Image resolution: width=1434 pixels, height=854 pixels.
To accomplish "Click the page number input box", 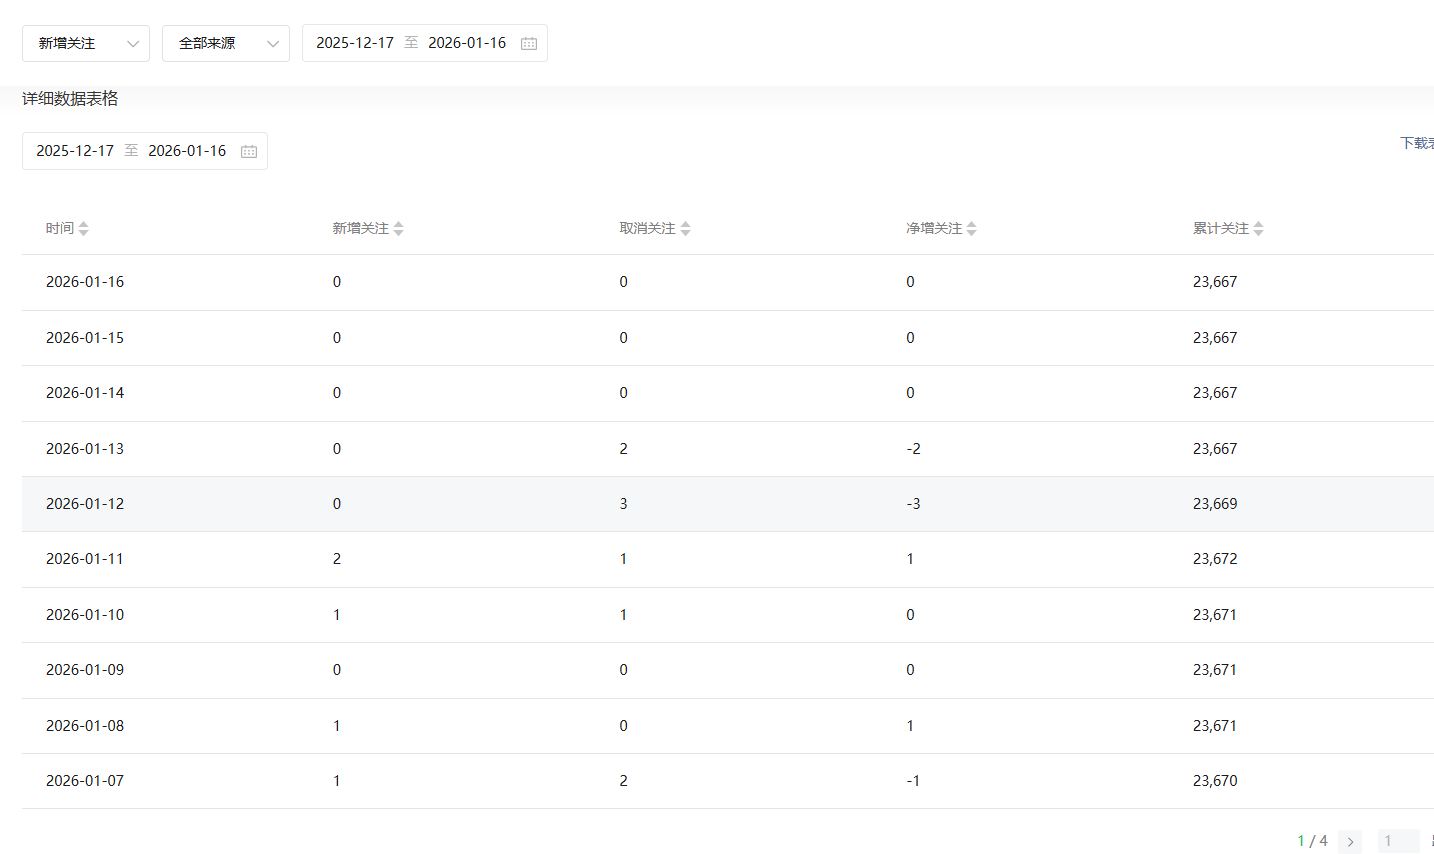I will tap(1397, 842).
